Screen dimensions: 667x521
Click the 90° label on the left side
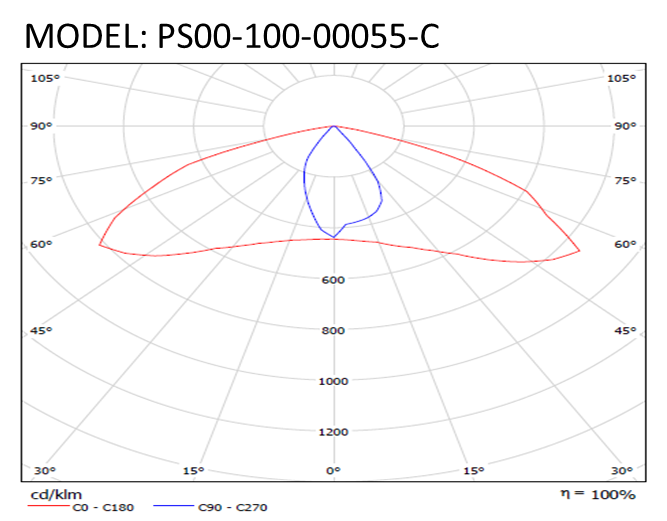coord(41,126)
